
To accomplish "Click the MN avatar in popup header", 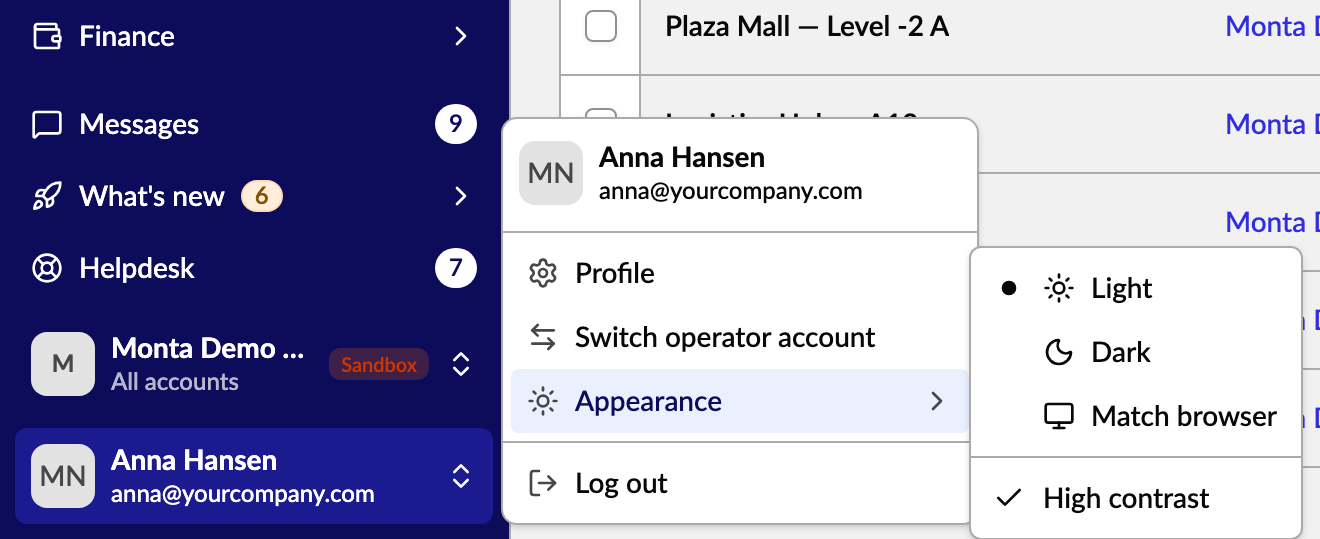I will (551, 173).
